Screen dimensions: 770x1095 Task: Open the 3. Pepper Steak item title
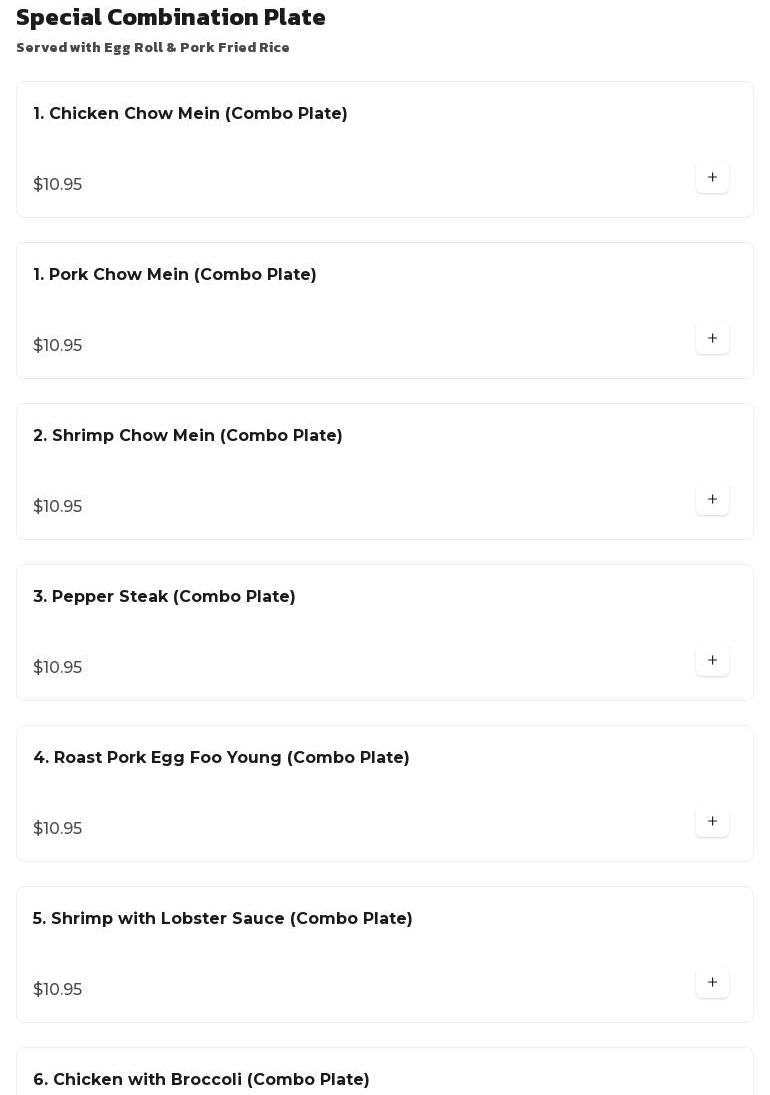pyautogui.click(x=164, y=596)
